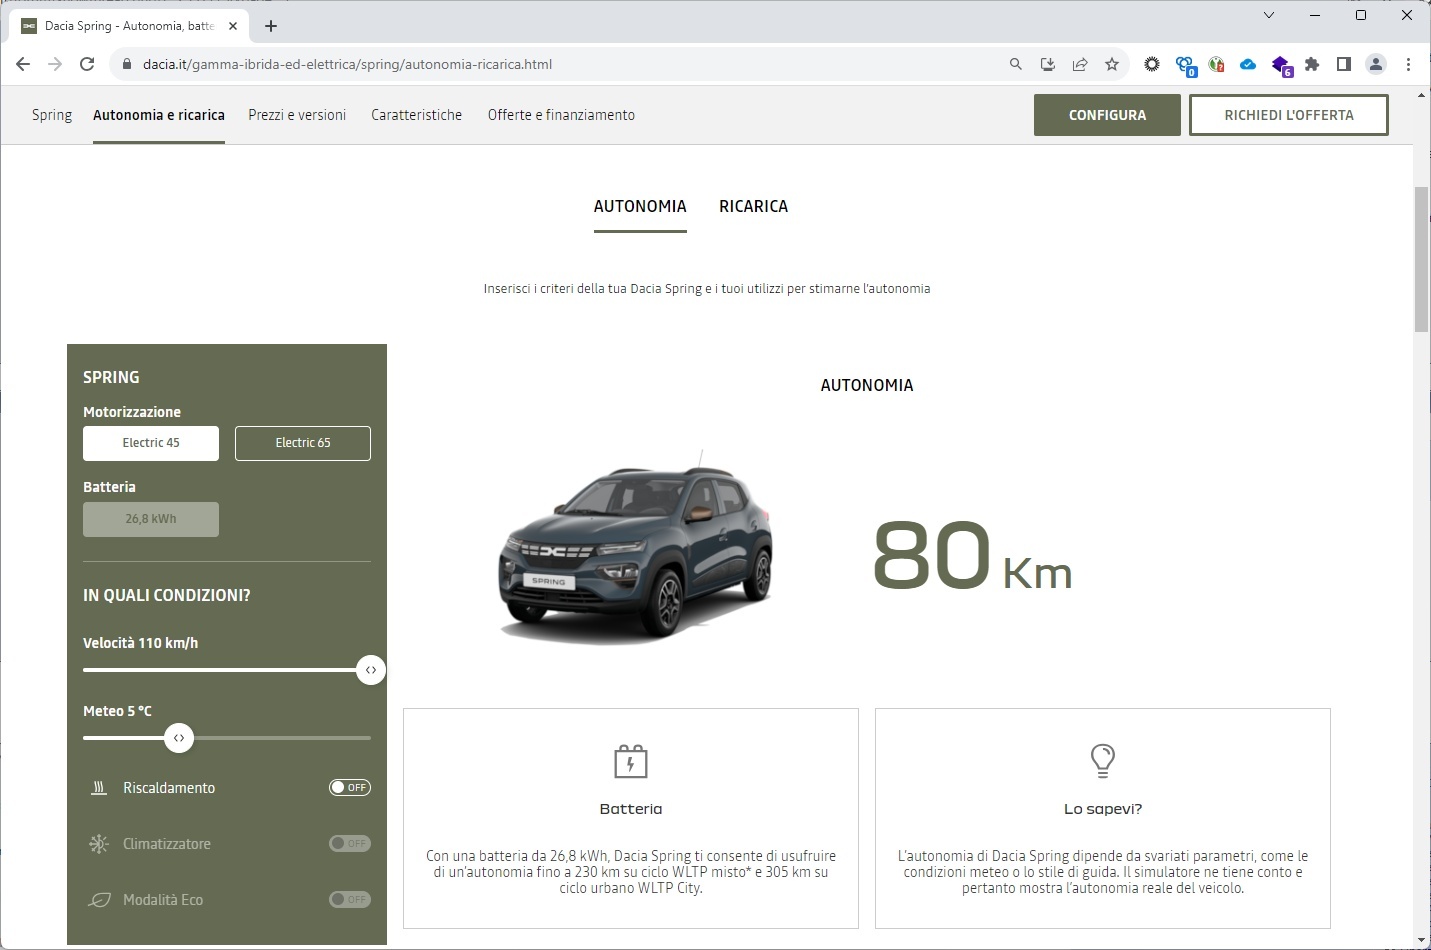Click the IN QUALI CONDIZIONI? heading
Viewport: 1431px width, 950px height.
[167, 595]
